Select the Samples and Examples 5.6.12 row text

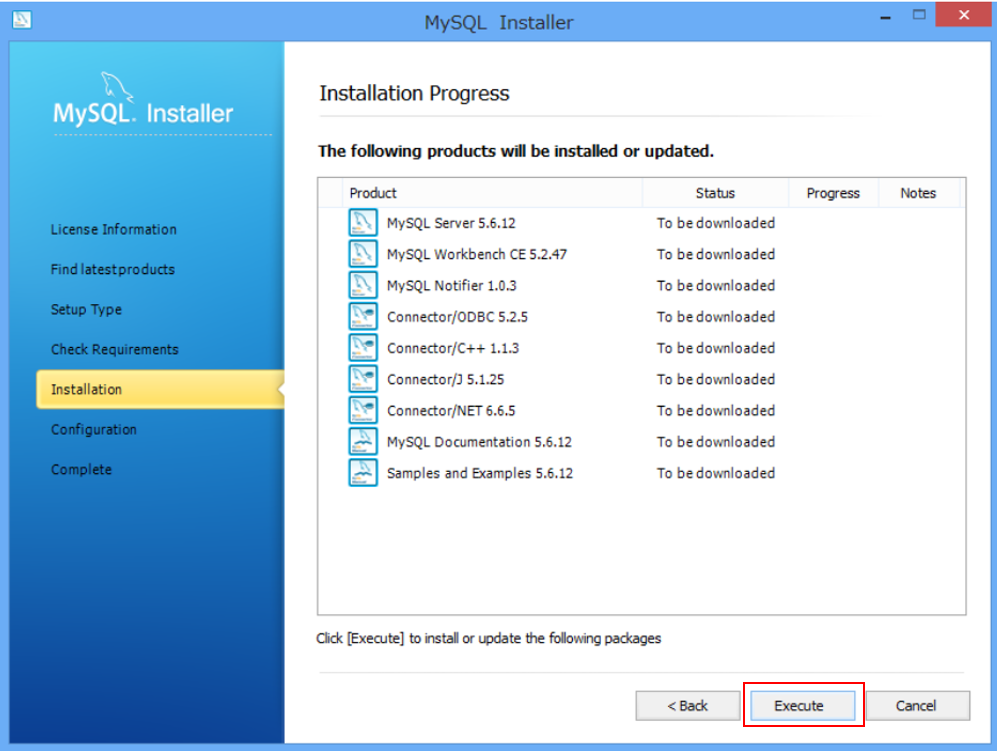tap(479, 472)
